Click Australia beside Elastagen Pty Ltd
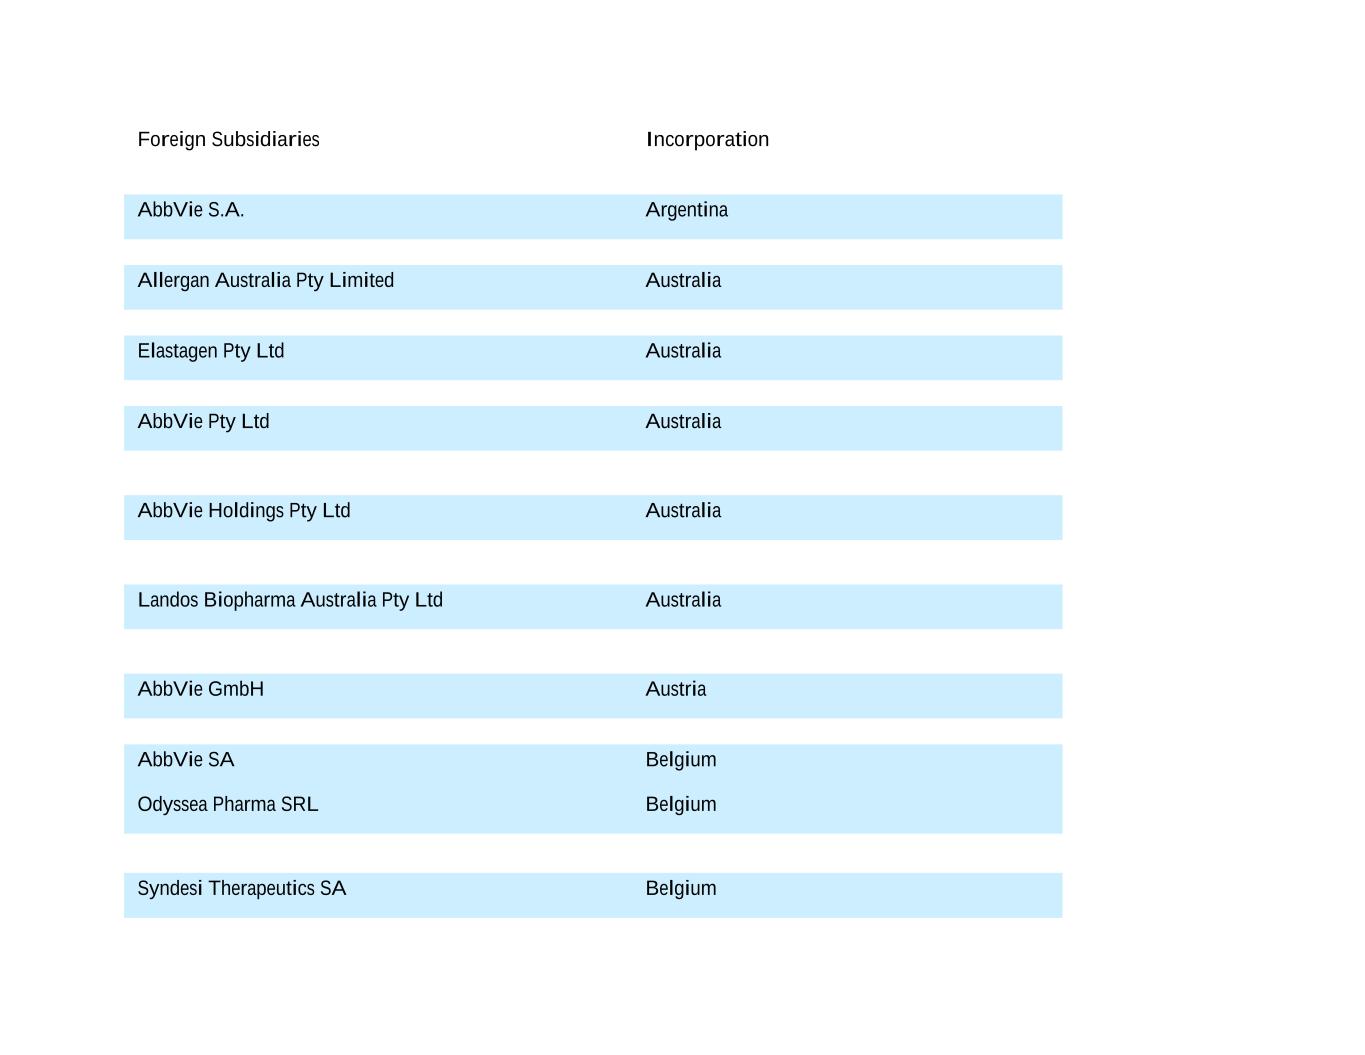 (x=683, y=351)
